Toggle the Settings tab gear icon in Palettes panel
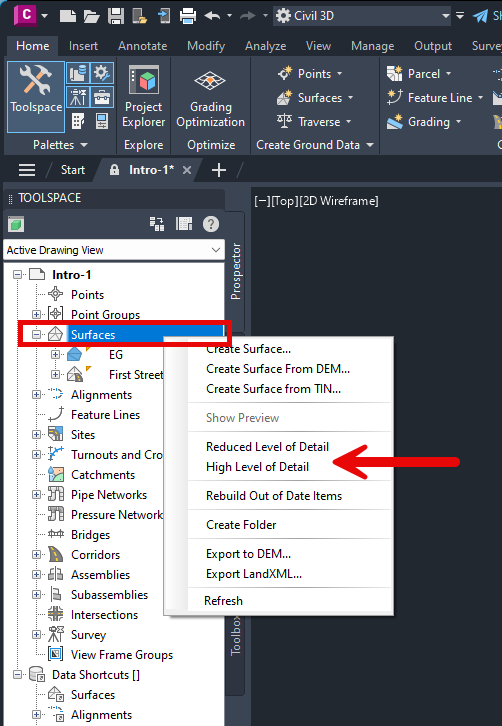The height and width of the screenshot is (726, 502). click(101, 73)
